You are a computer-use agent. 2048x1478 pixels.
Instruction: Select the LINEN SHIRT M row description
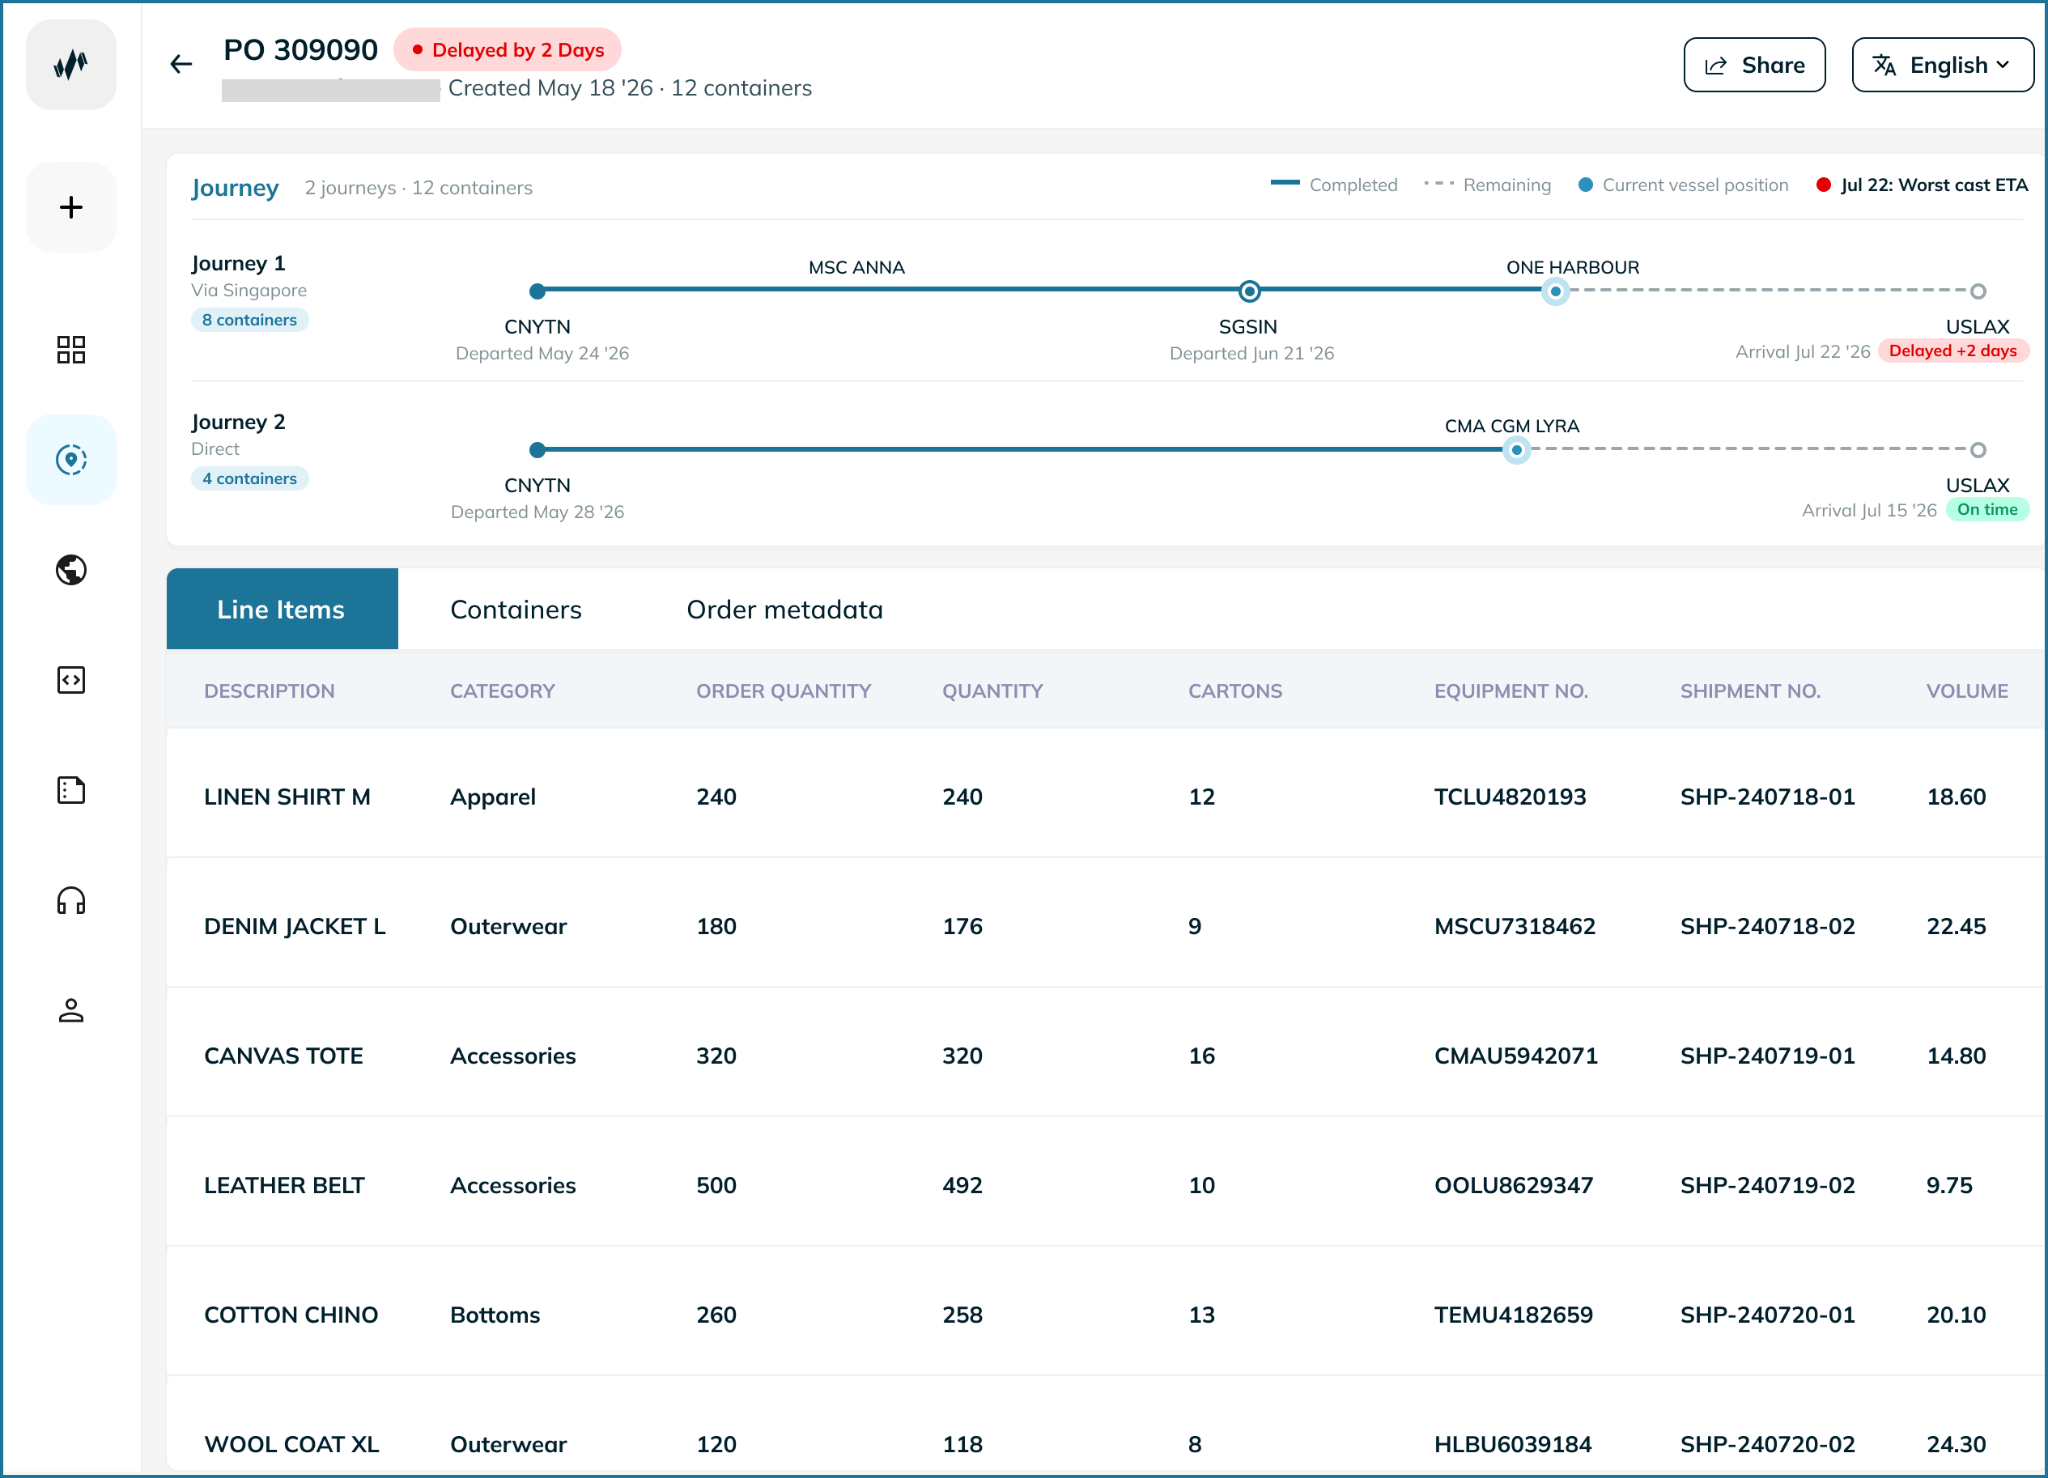click(x=288, y=797)
